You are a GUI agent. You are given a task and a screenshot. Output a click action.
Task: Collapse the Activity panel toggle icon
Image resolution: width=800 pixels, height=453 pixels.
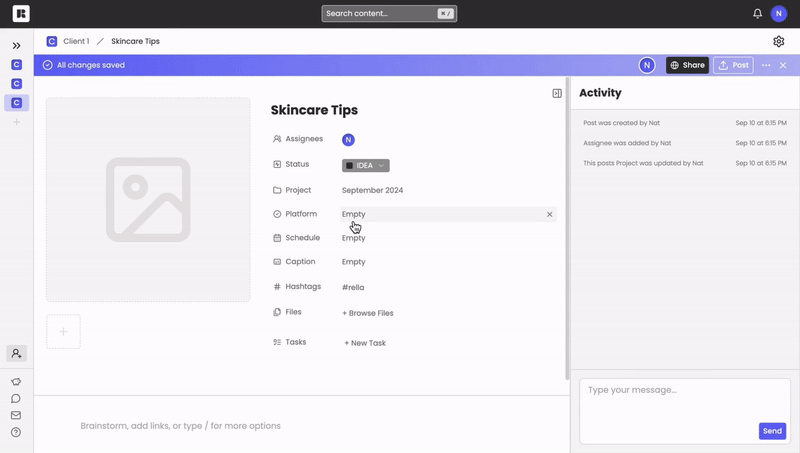[x=557, y=93]
